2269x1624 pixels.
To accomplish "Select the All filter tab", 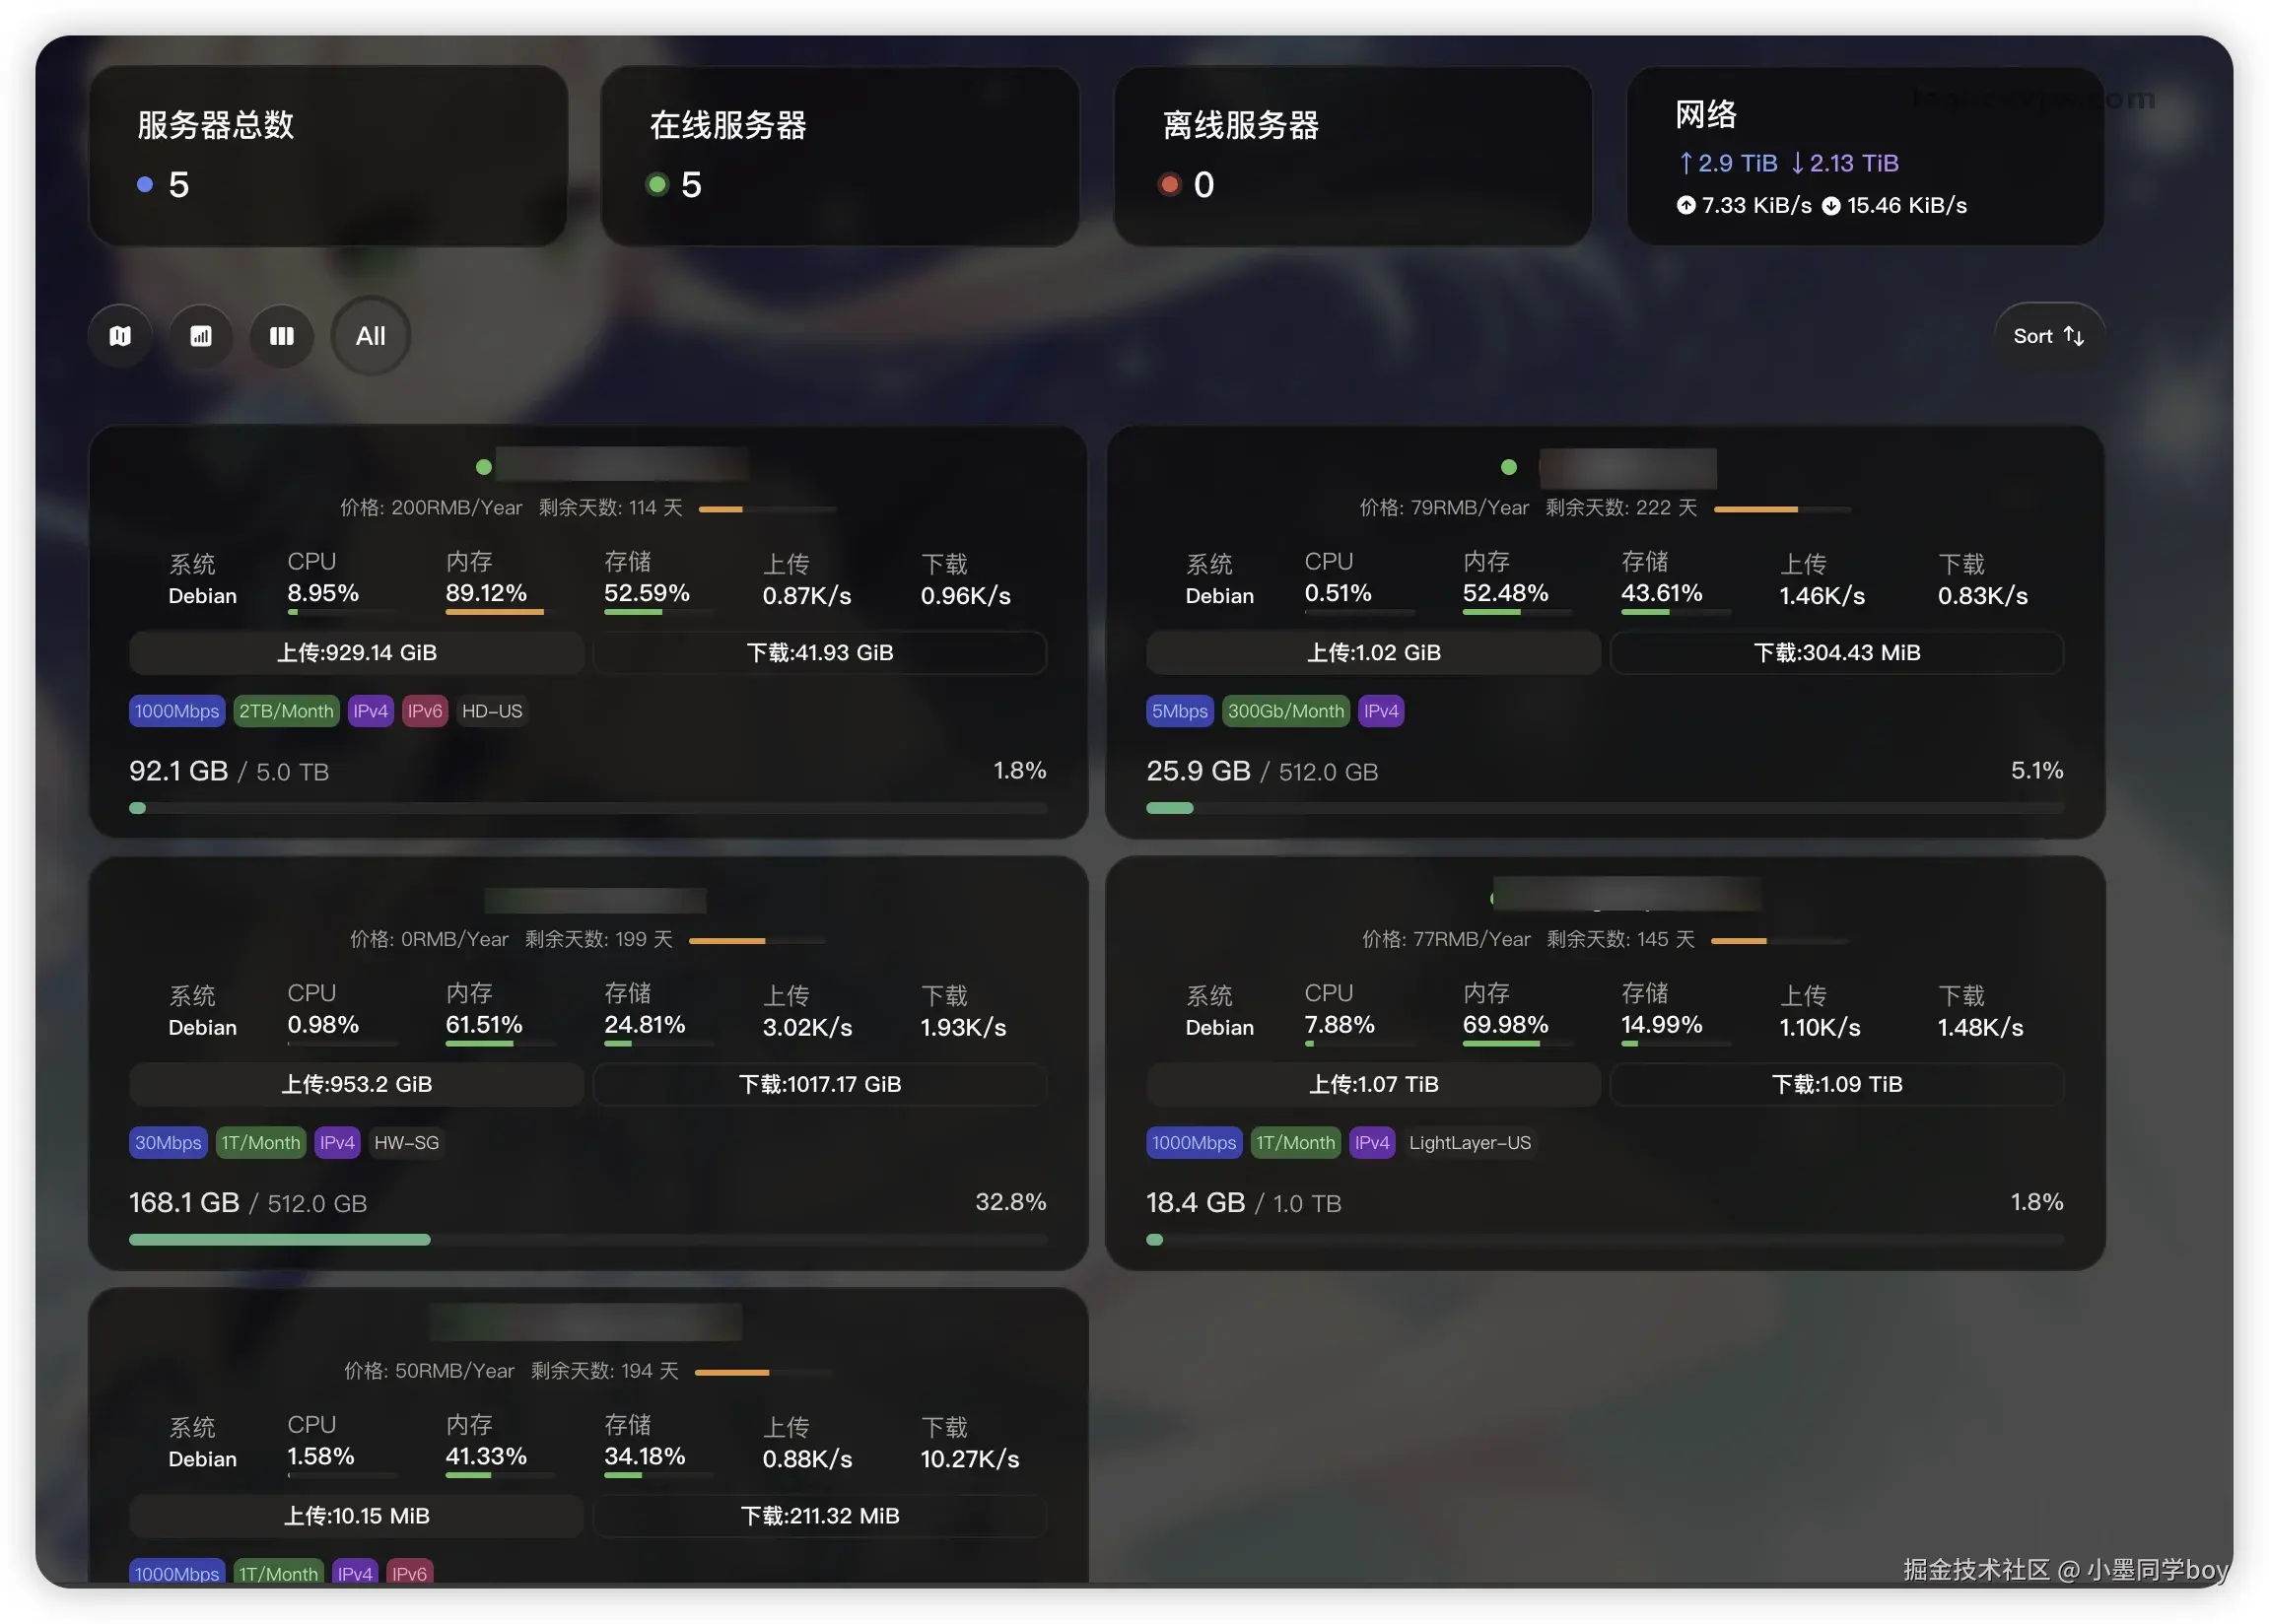I will 371,336.
